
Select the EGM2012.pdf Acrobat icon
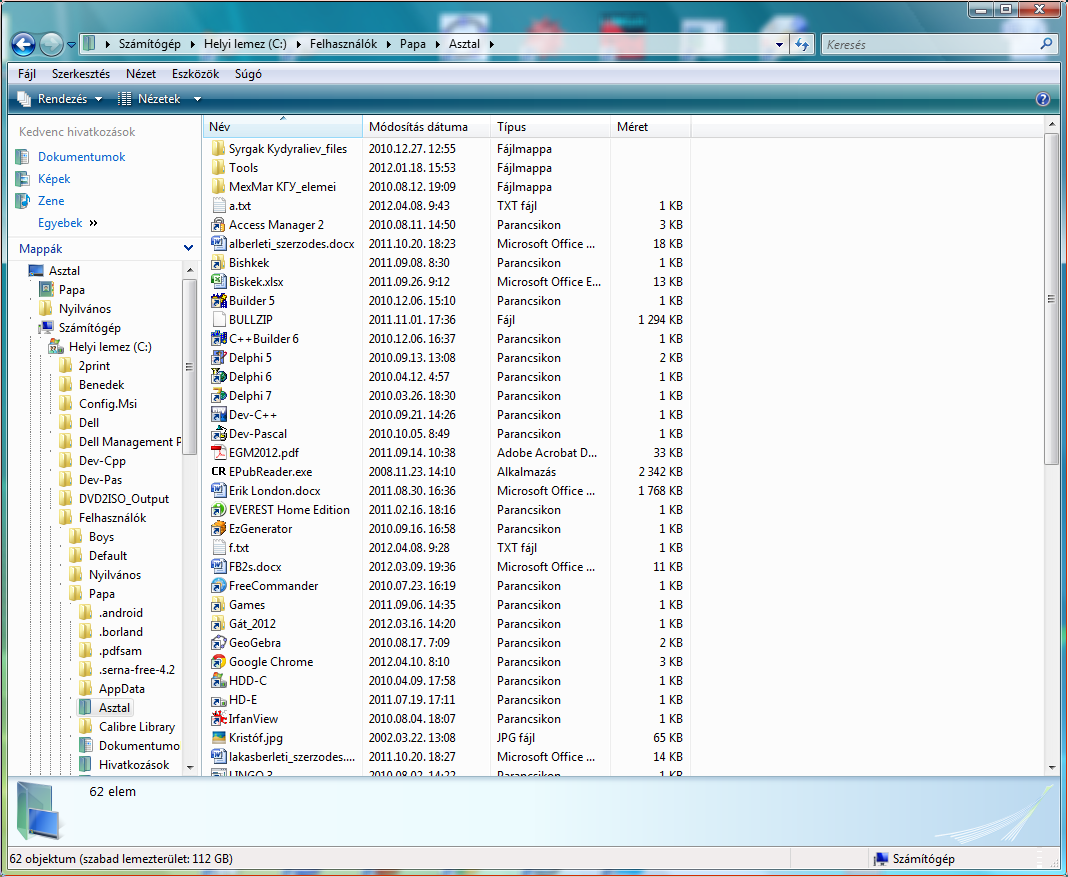(x=218, y=453)
